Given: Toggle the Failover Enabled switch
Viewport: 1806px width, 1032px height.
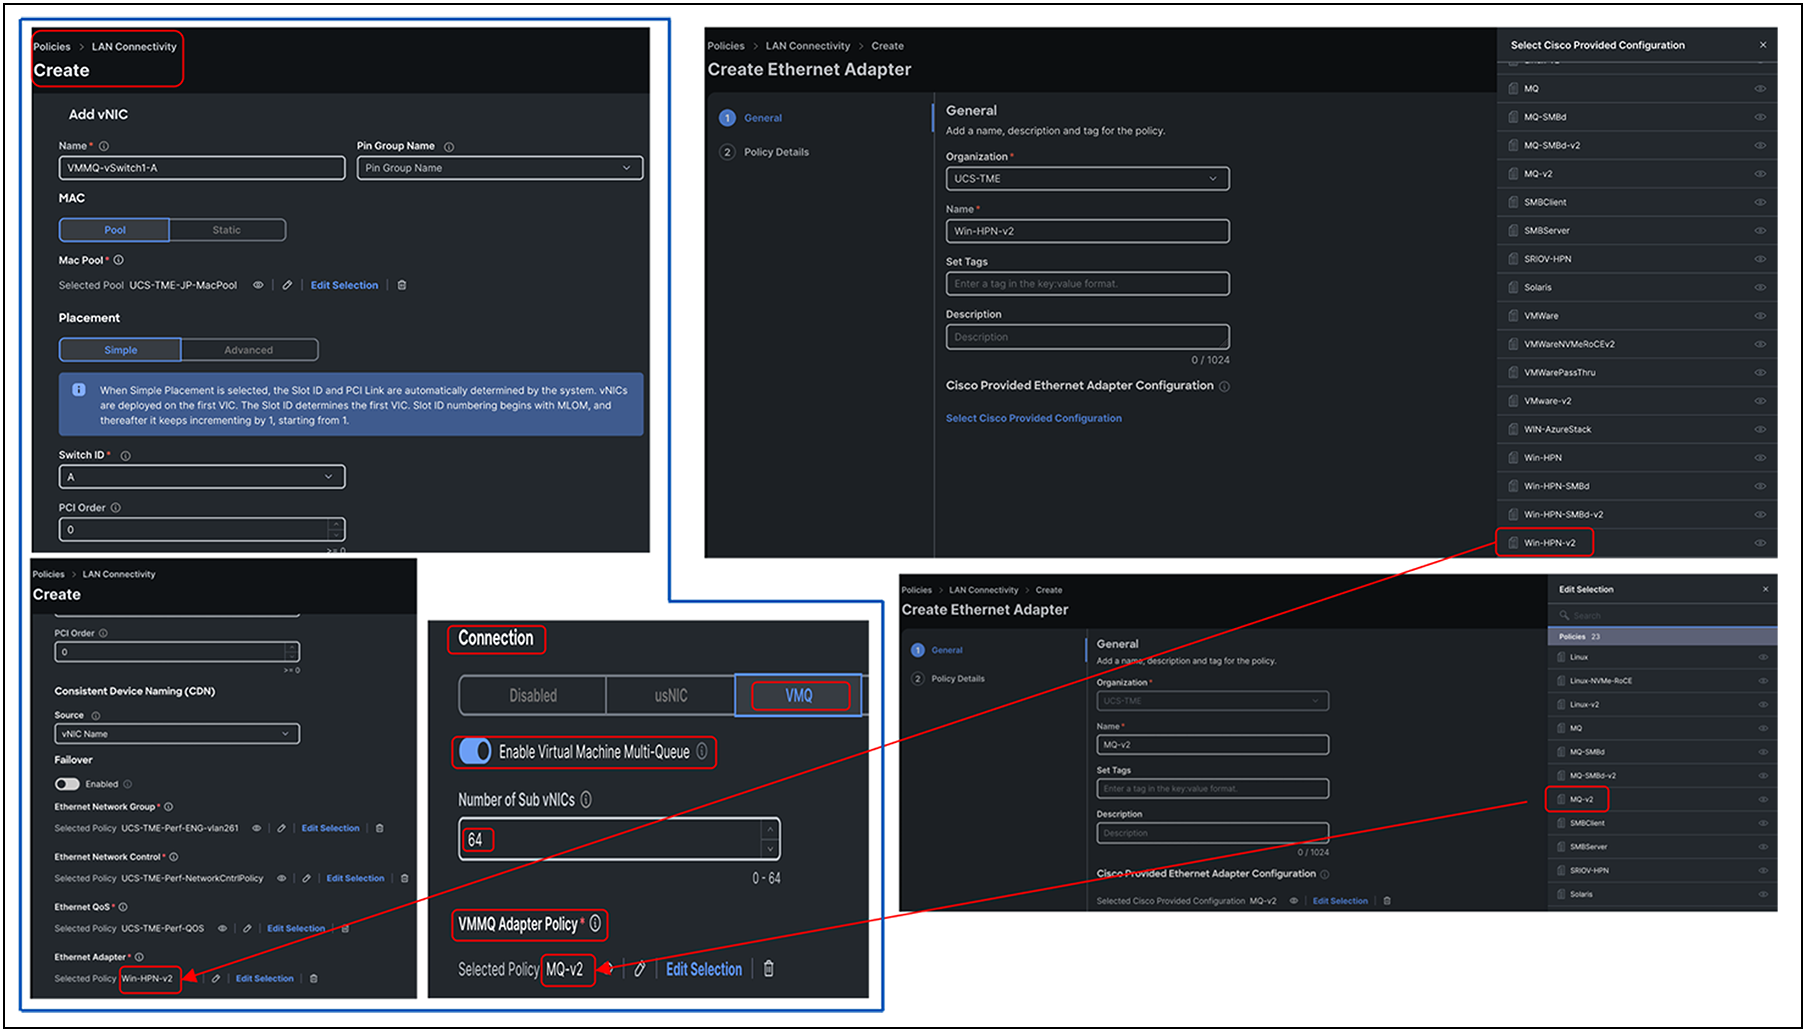Looking at the screenshot, I should (67, 784).
